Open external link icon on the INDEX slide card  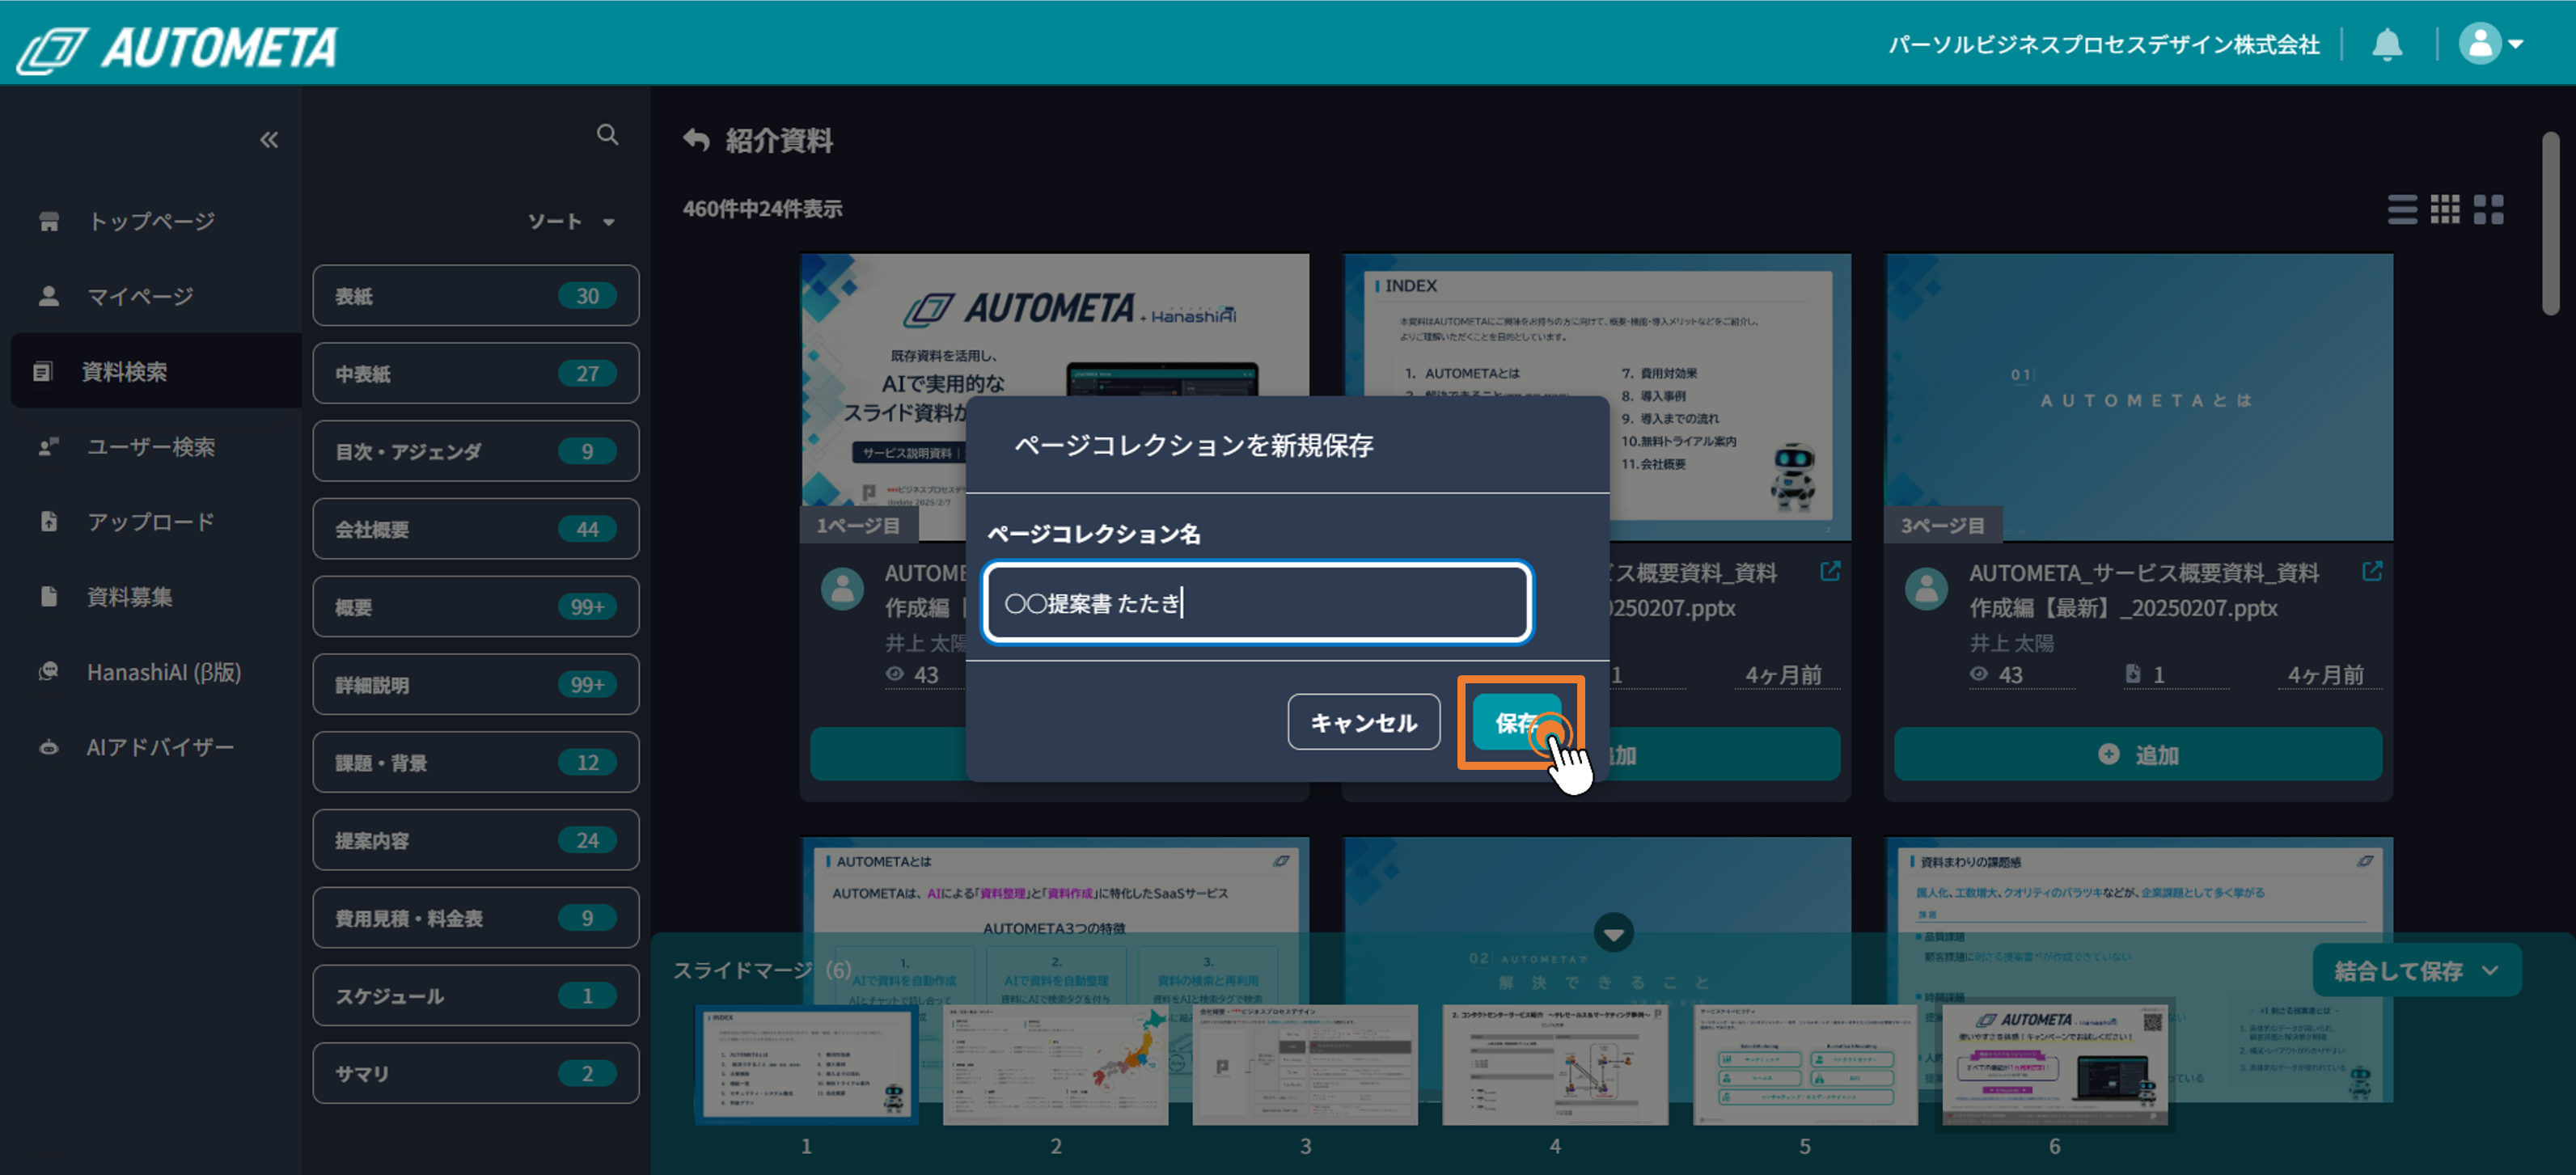coord(1829,571)
